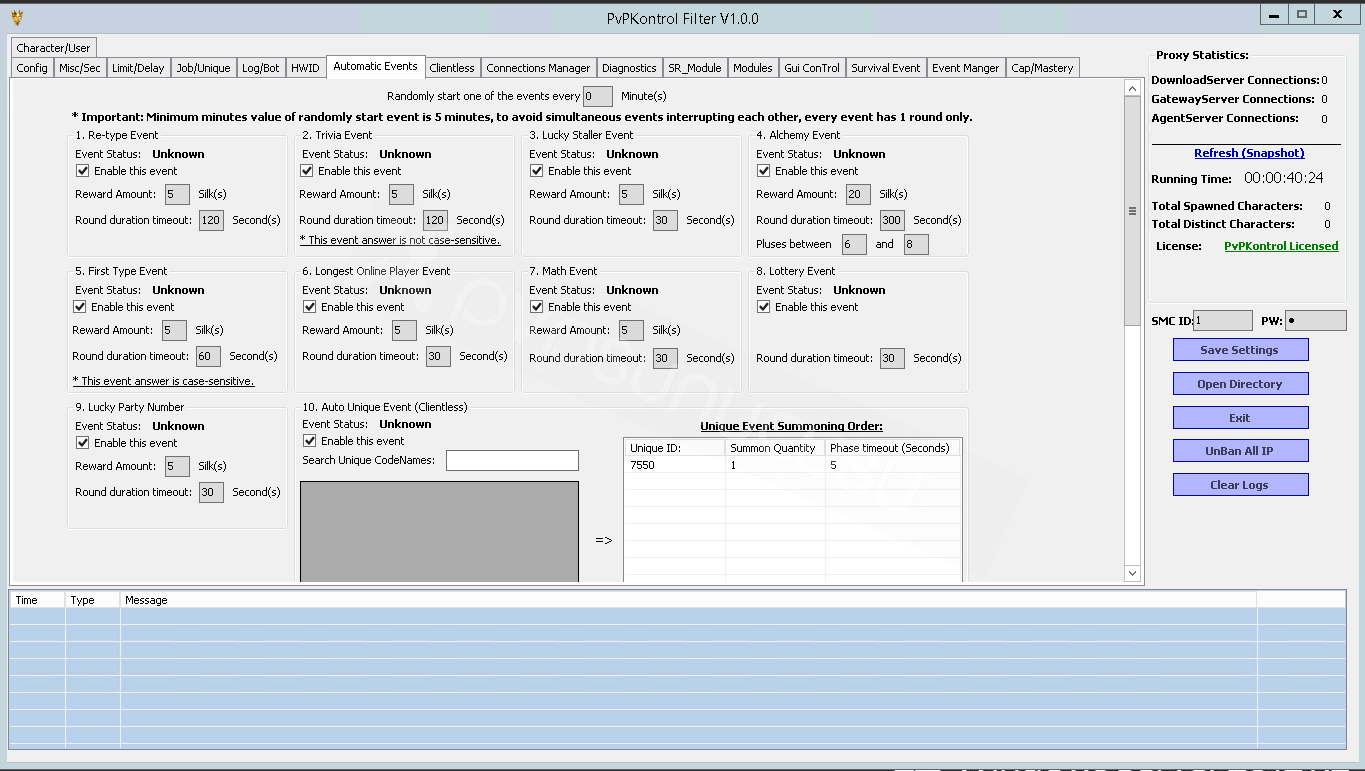
Task: Open the Cap/Mastery tab
Action: tap(1042, 68)
